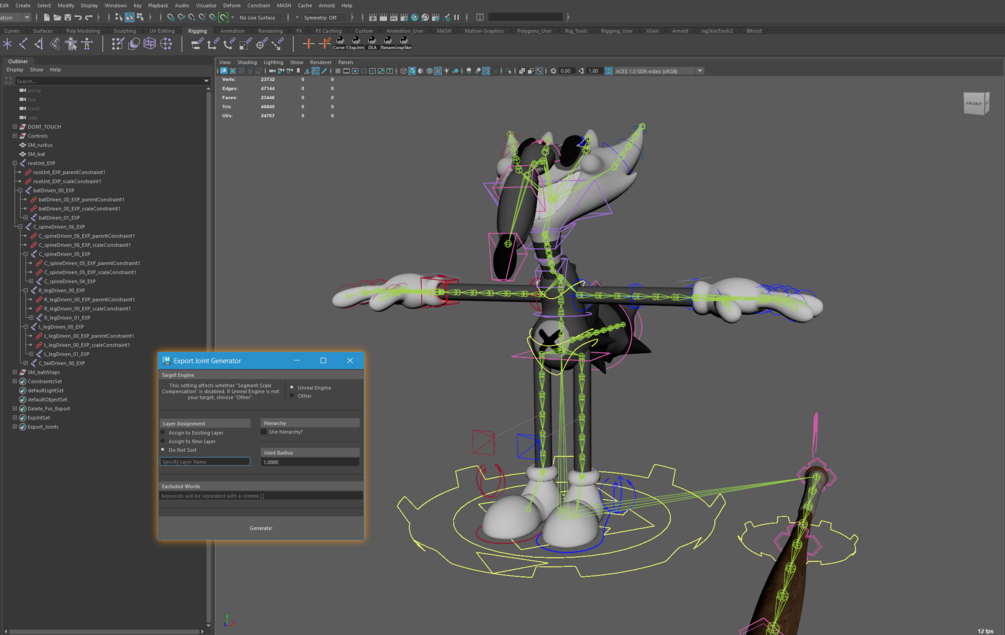Click the viewport Use All Lights bulb icon
Viewport: 1005px width, 635px height.
click(446, 70)
